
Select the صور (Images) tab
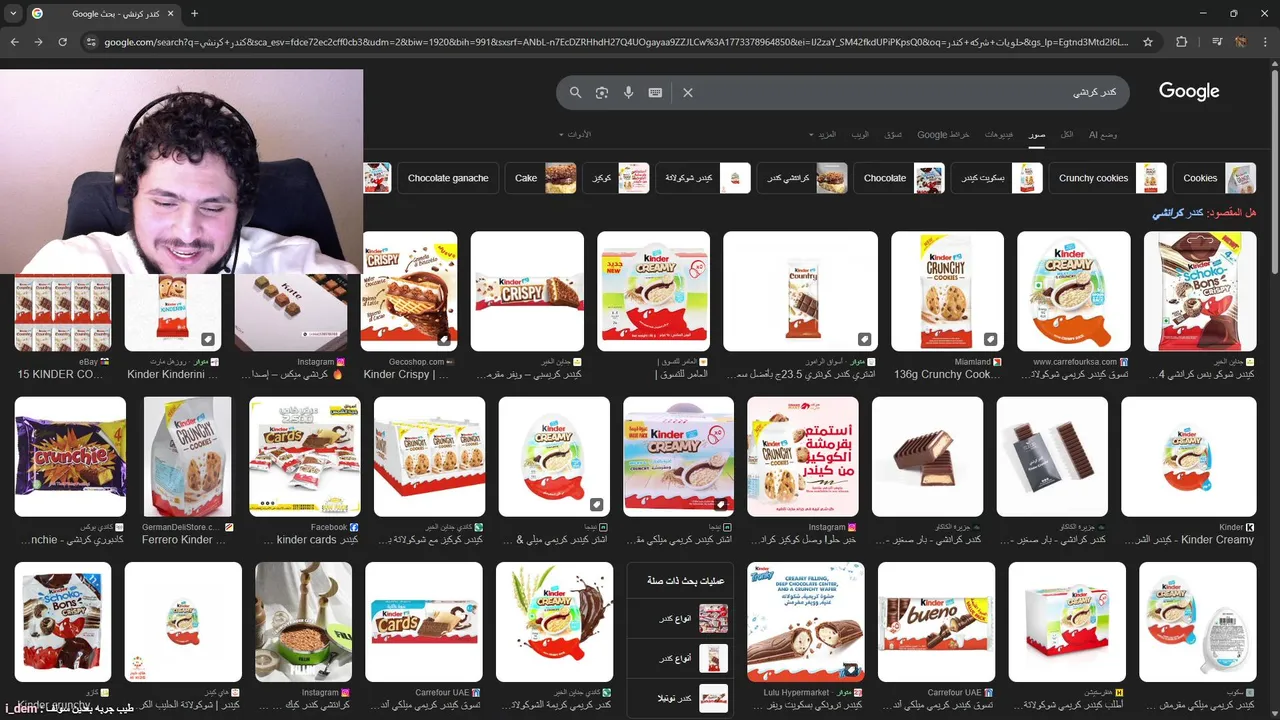pos(1038,134)
